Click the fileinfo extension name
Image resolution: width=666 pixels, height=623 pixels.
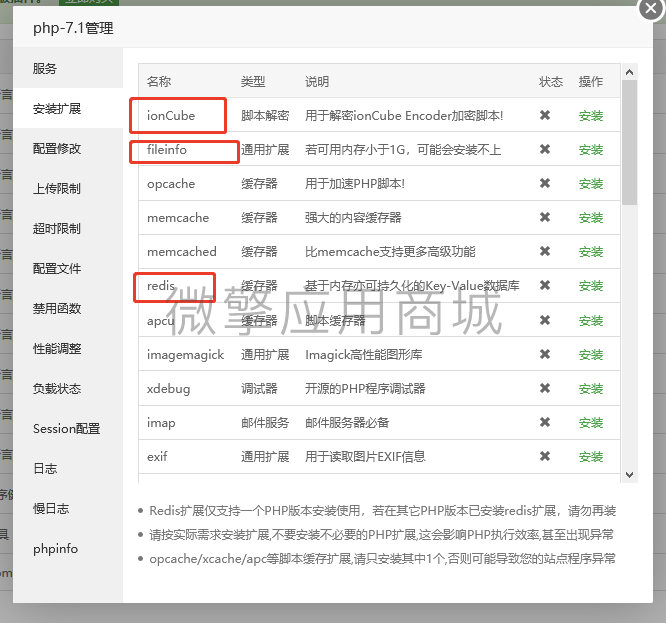coord(166,149)
